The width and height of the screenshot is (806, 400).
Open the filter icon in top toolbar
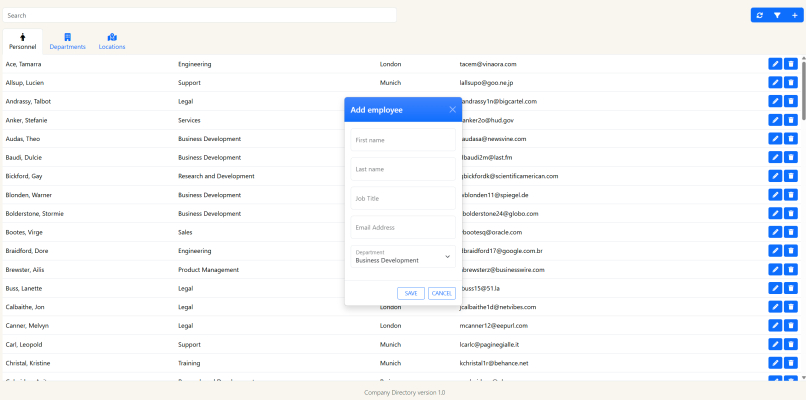point(777,15)
